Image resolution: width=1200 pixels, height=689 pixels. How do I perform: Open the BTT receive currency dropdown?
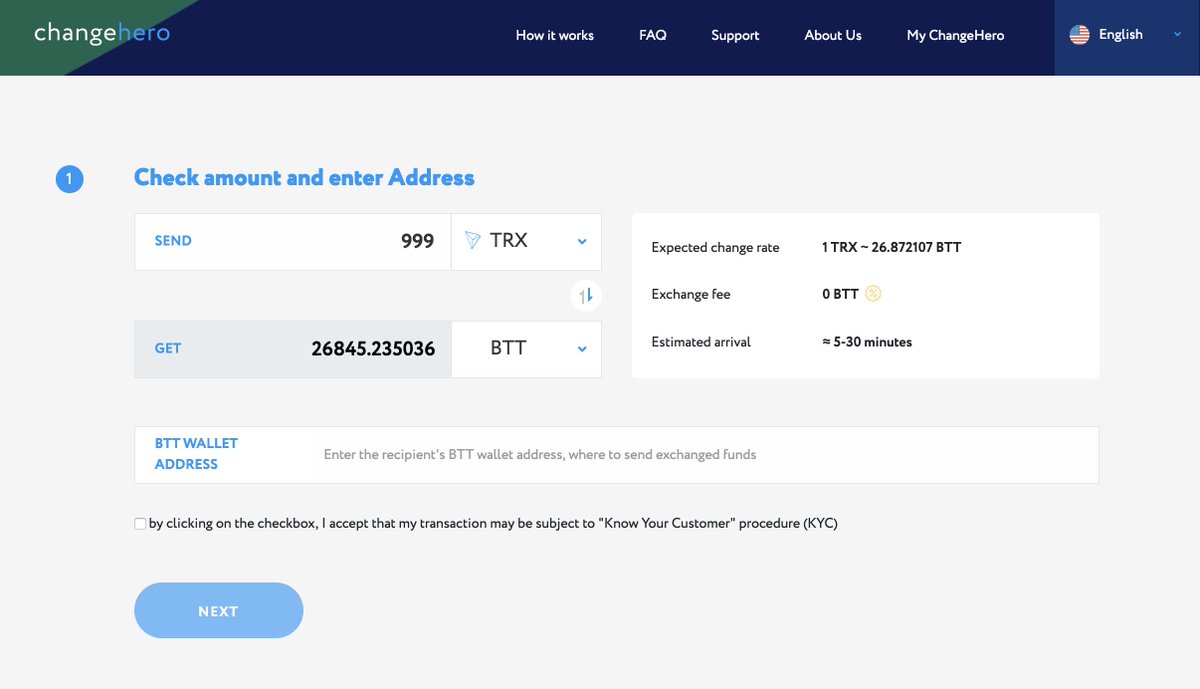(x=526, y=349)
